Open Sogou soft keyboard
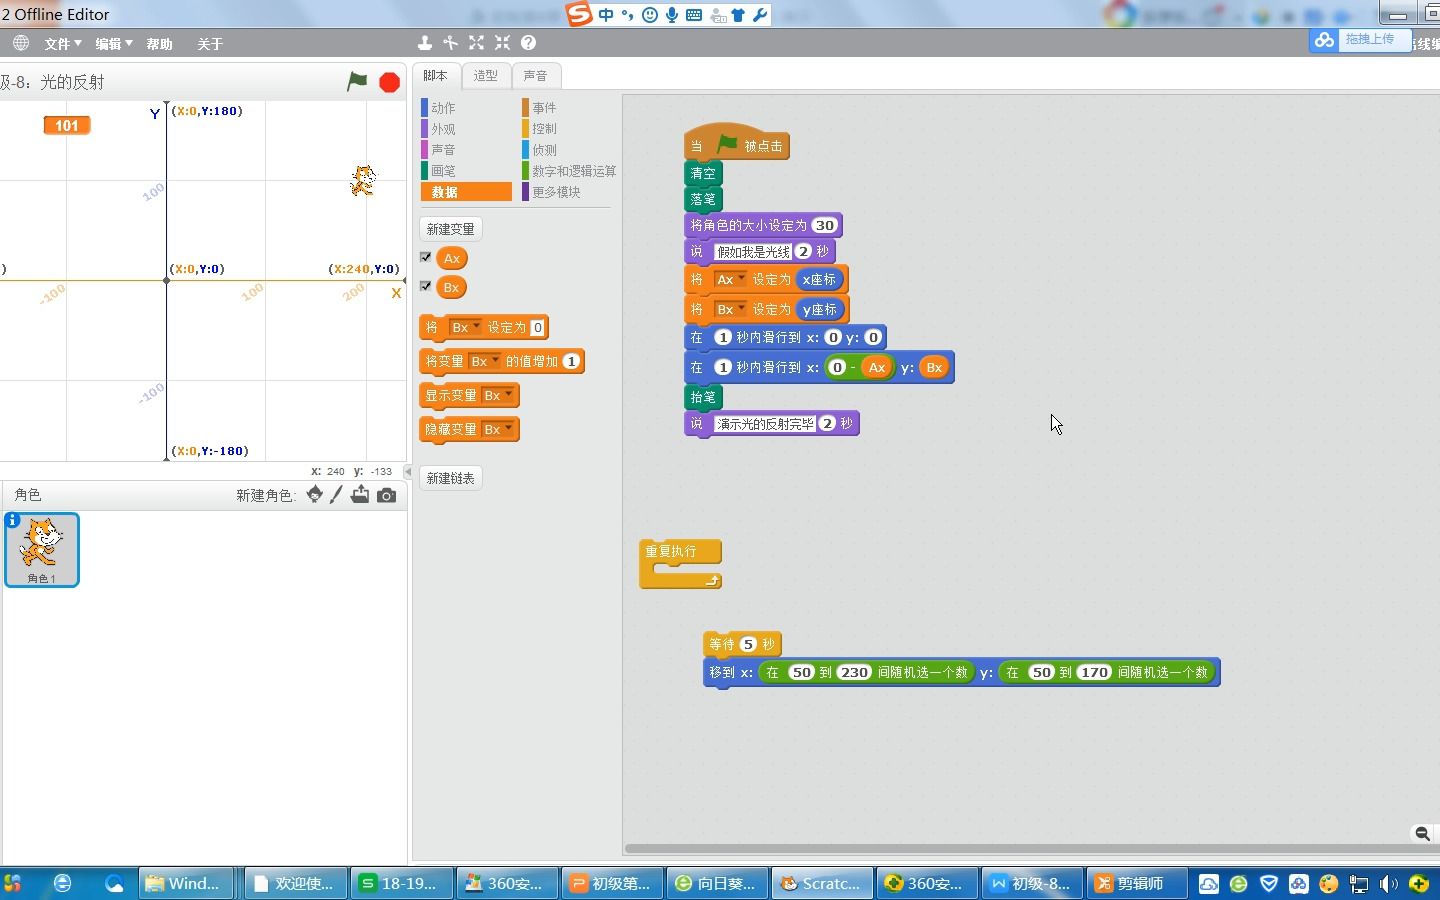Viewport: 1440px width, 900px height. [694, 15]
